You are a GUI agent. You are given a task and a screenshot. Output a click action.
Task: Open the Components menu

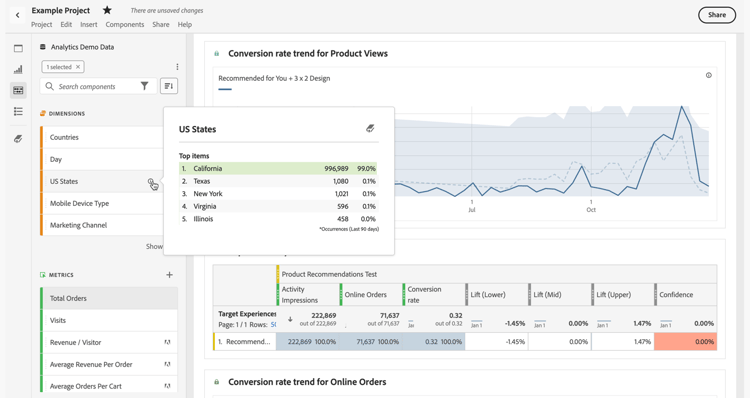(125, 24)
